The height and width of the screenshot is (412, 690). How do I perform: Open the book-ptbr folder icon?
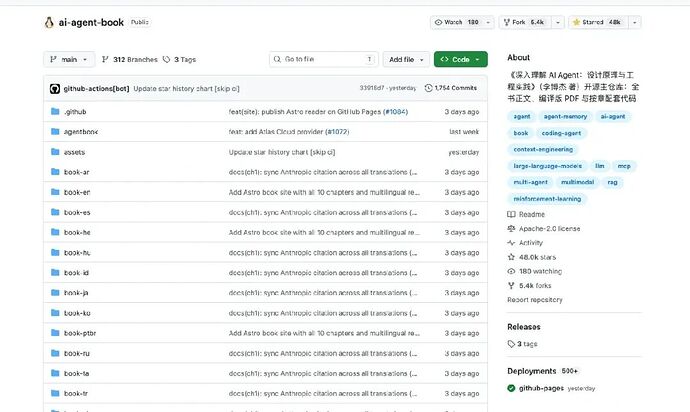(x=55, y=333)
